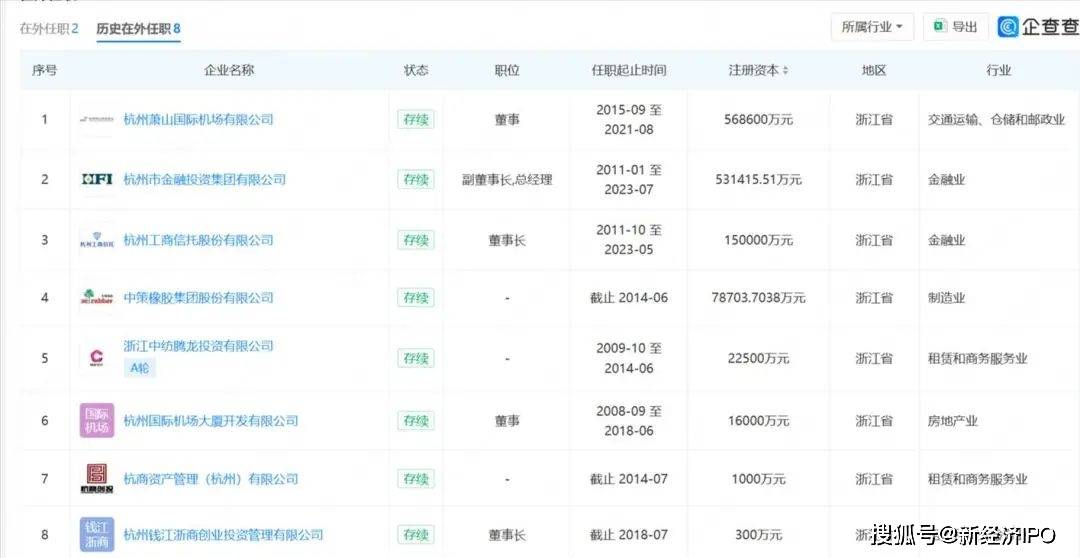This screenshot has height=558, width=1080.
Task: Click the 22500万元 capital cell
Action: 758,358
